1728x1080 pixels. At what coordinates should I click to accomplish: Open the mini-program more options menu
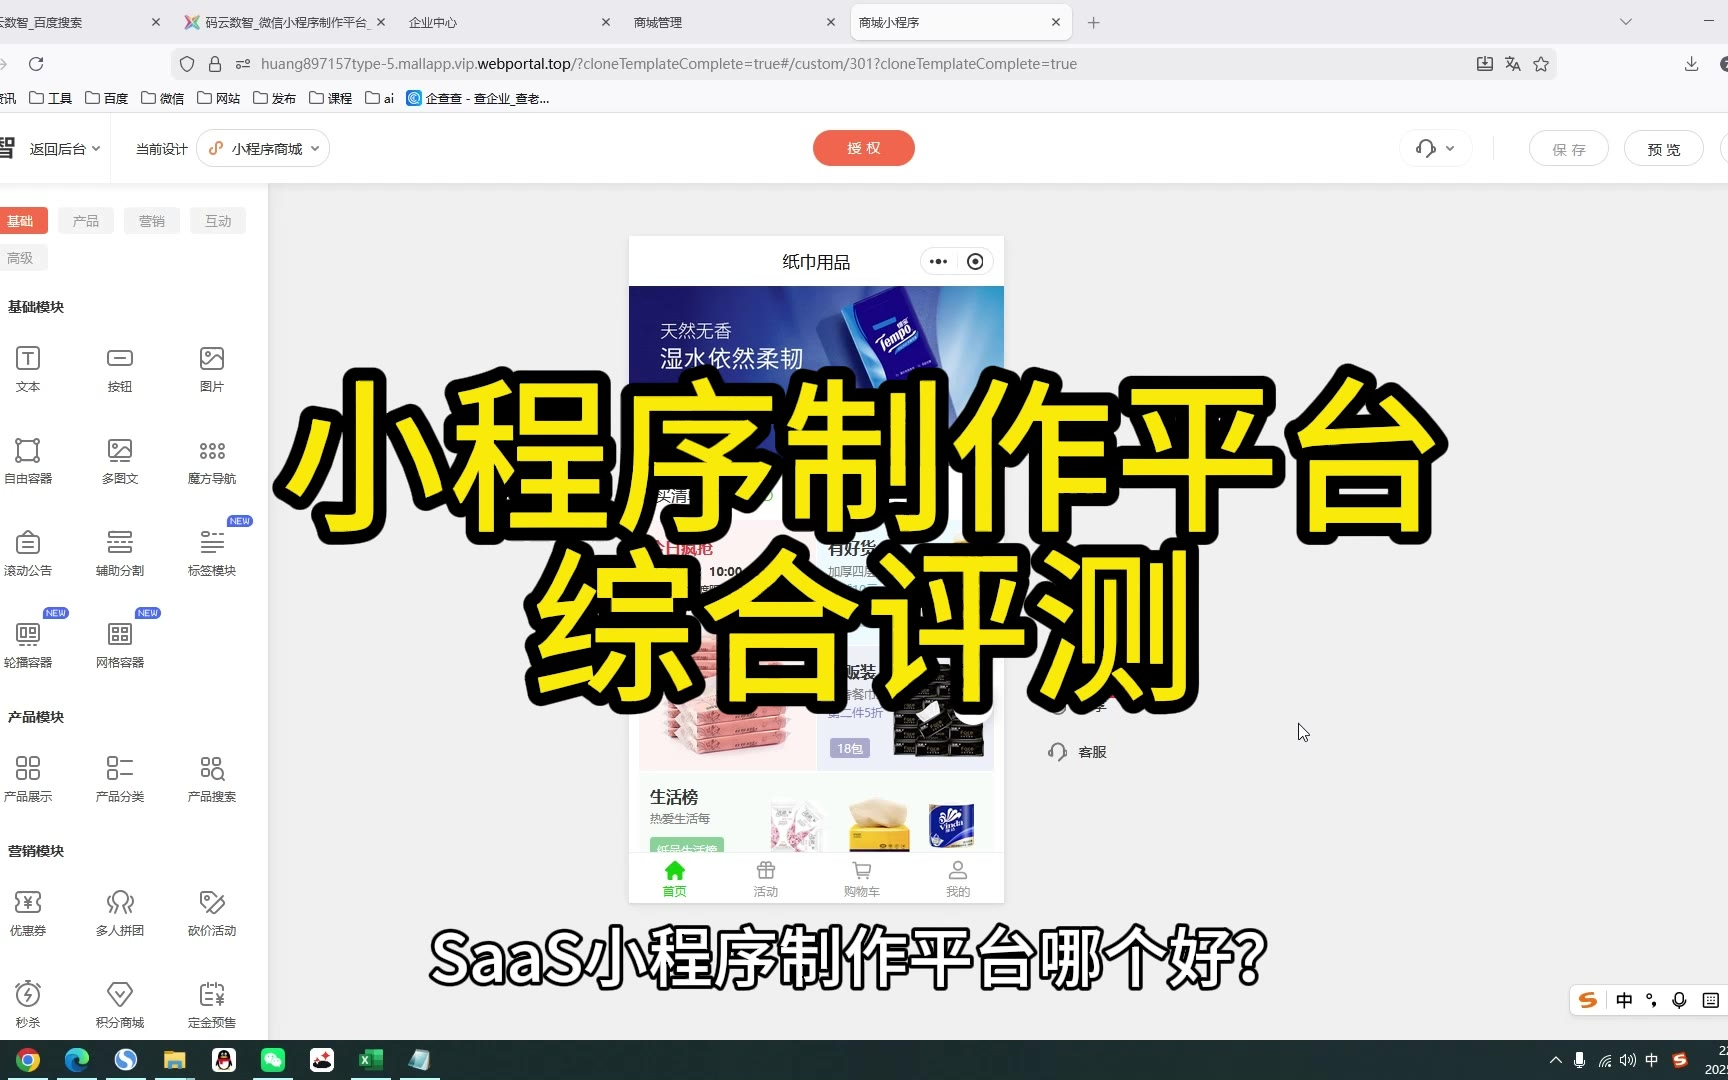pos(938,262)
